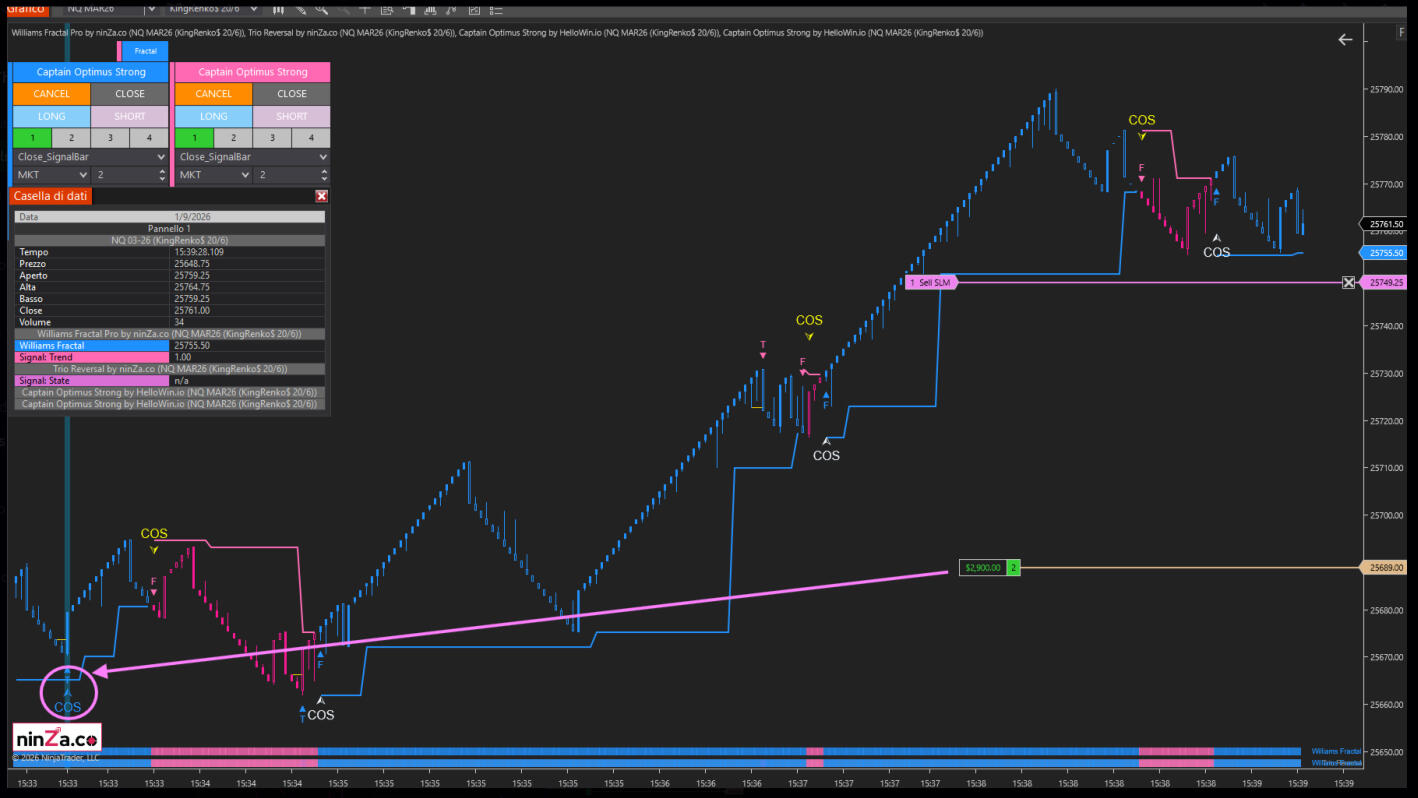Select quantity preset 2 in blue panel
The width and height of the screenshot is (1418, 798).
click(70, 138)
